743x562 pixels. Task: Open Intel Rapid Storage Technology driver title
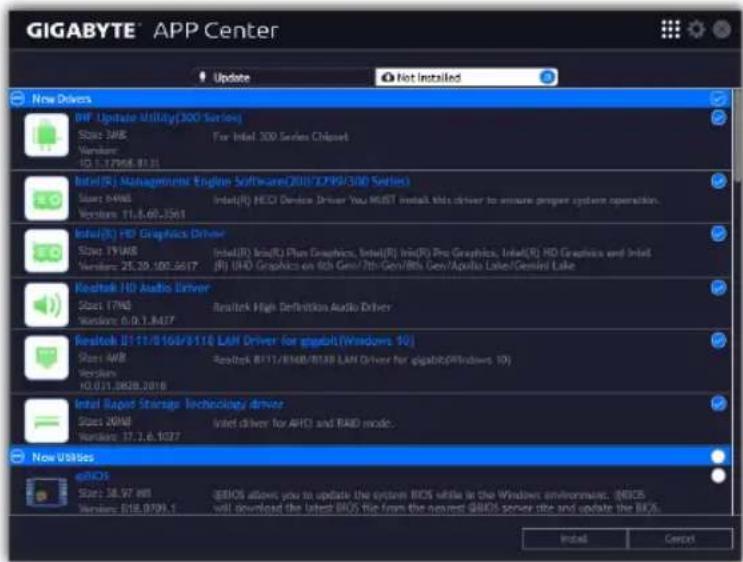[179, 404]
